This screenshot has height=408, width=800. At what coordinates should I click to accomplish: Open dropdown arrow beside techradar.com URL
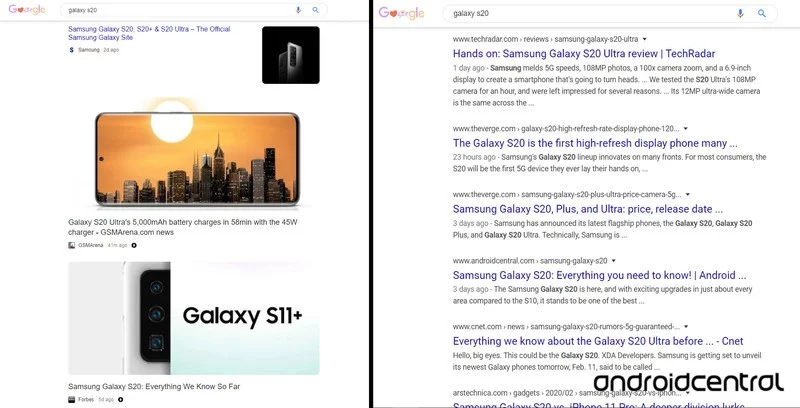click(x=644, y=39)
